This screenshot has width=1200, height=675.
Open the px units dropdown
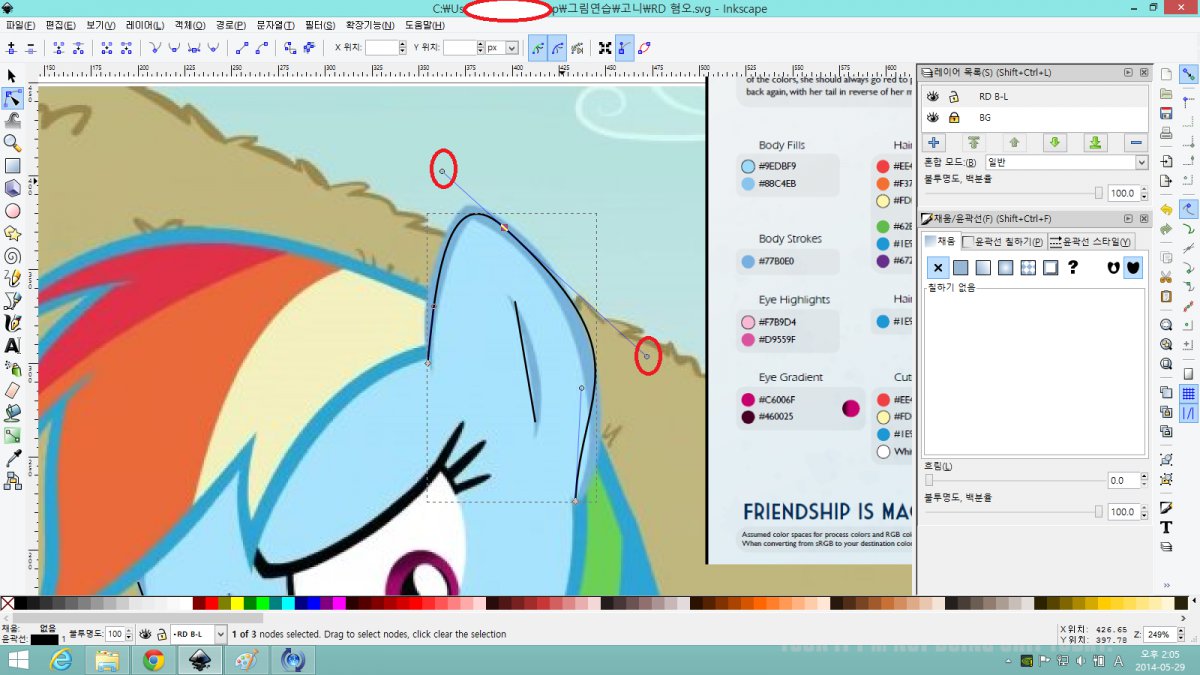[x=502, y=48]
